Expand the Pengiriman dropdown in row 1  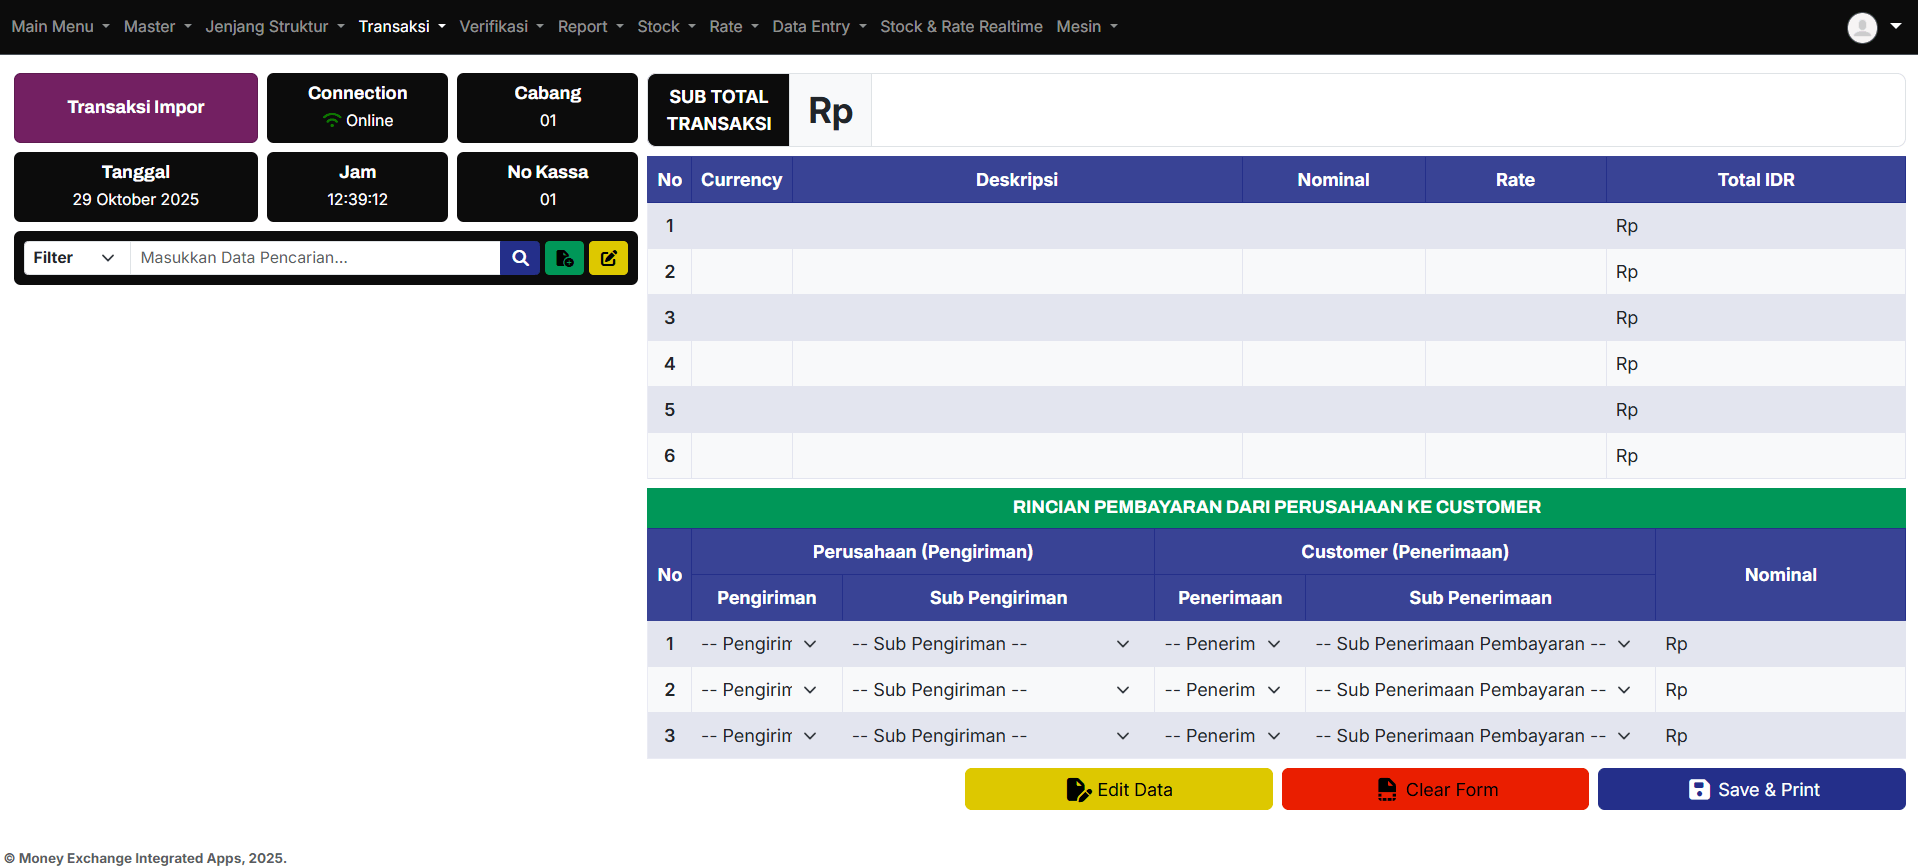[759, 644]
